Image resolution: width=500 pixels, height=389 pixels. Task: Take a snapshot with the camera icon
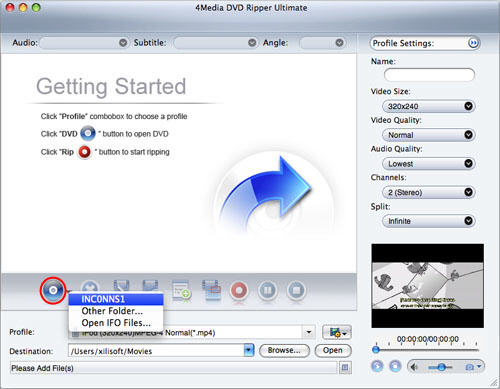(x=469, y=367)
